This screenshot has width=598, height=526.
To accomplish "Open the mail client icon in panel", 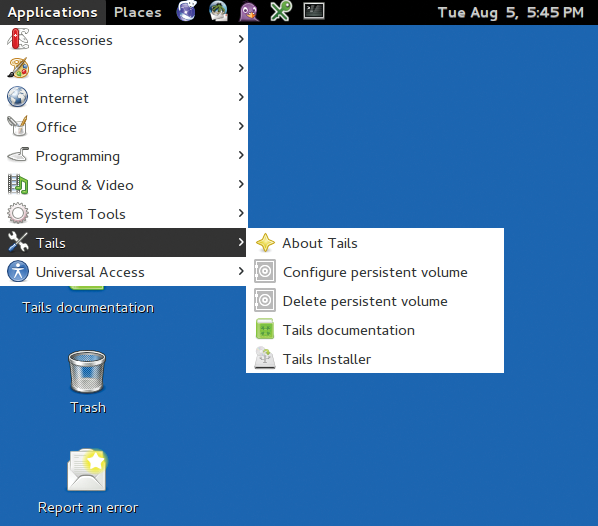I will [219, 11].
